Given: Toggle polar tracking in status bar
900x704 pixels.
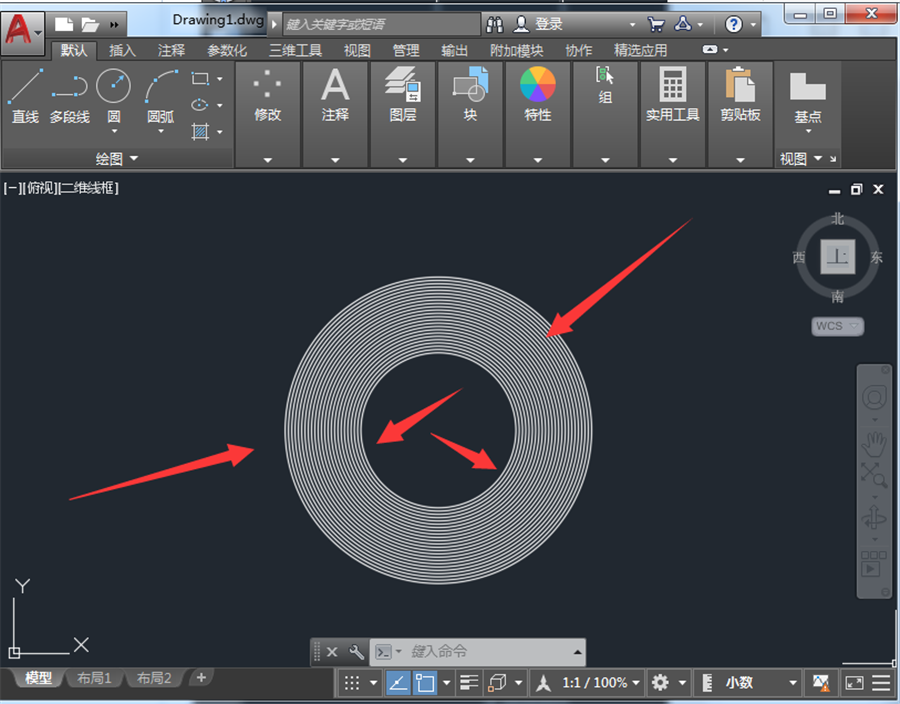Looking at the screenshot, I should pyautogui.click(x=398, y=682).
